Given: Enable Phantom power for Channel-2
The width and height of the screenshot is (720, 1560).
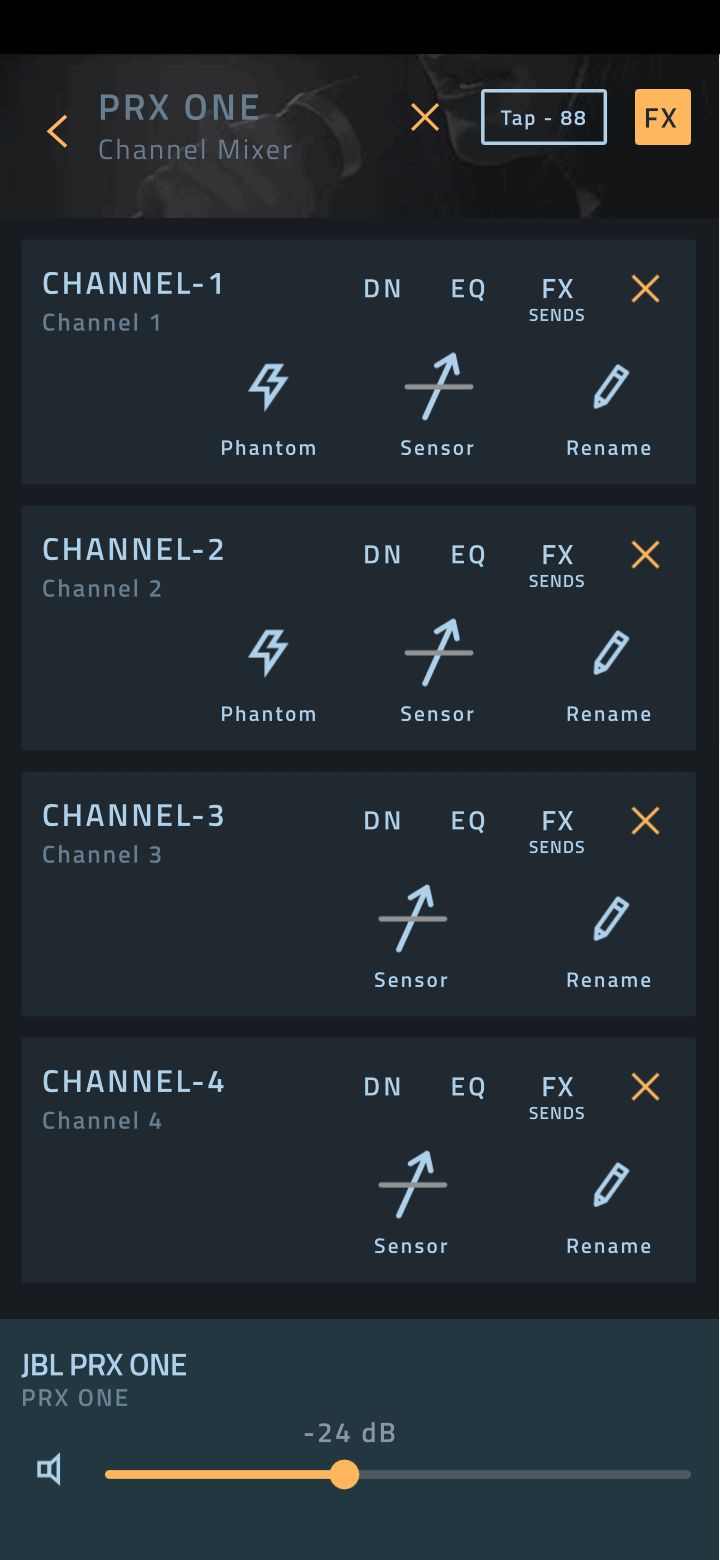Looking at the screenshot, I should point(268,654).
